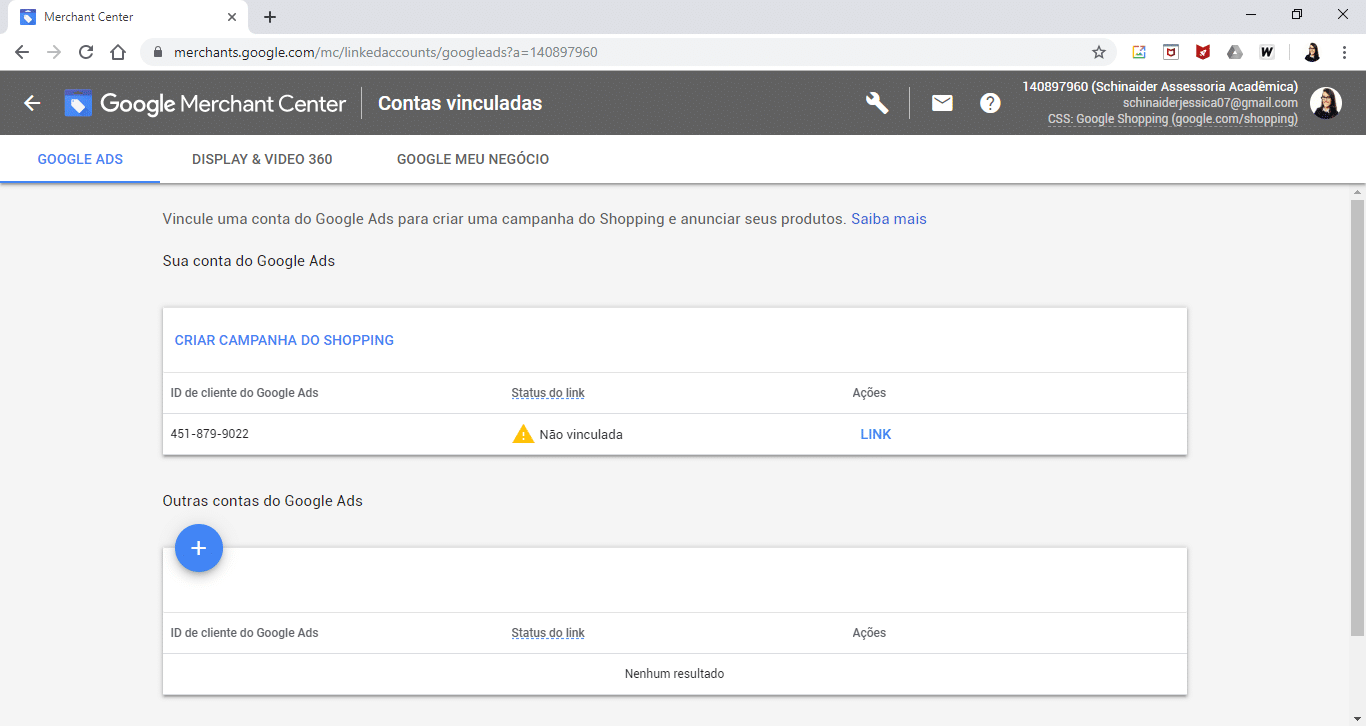Switch to the Google Ads tab
This screenshot has height=726, width=1366.
80,159
